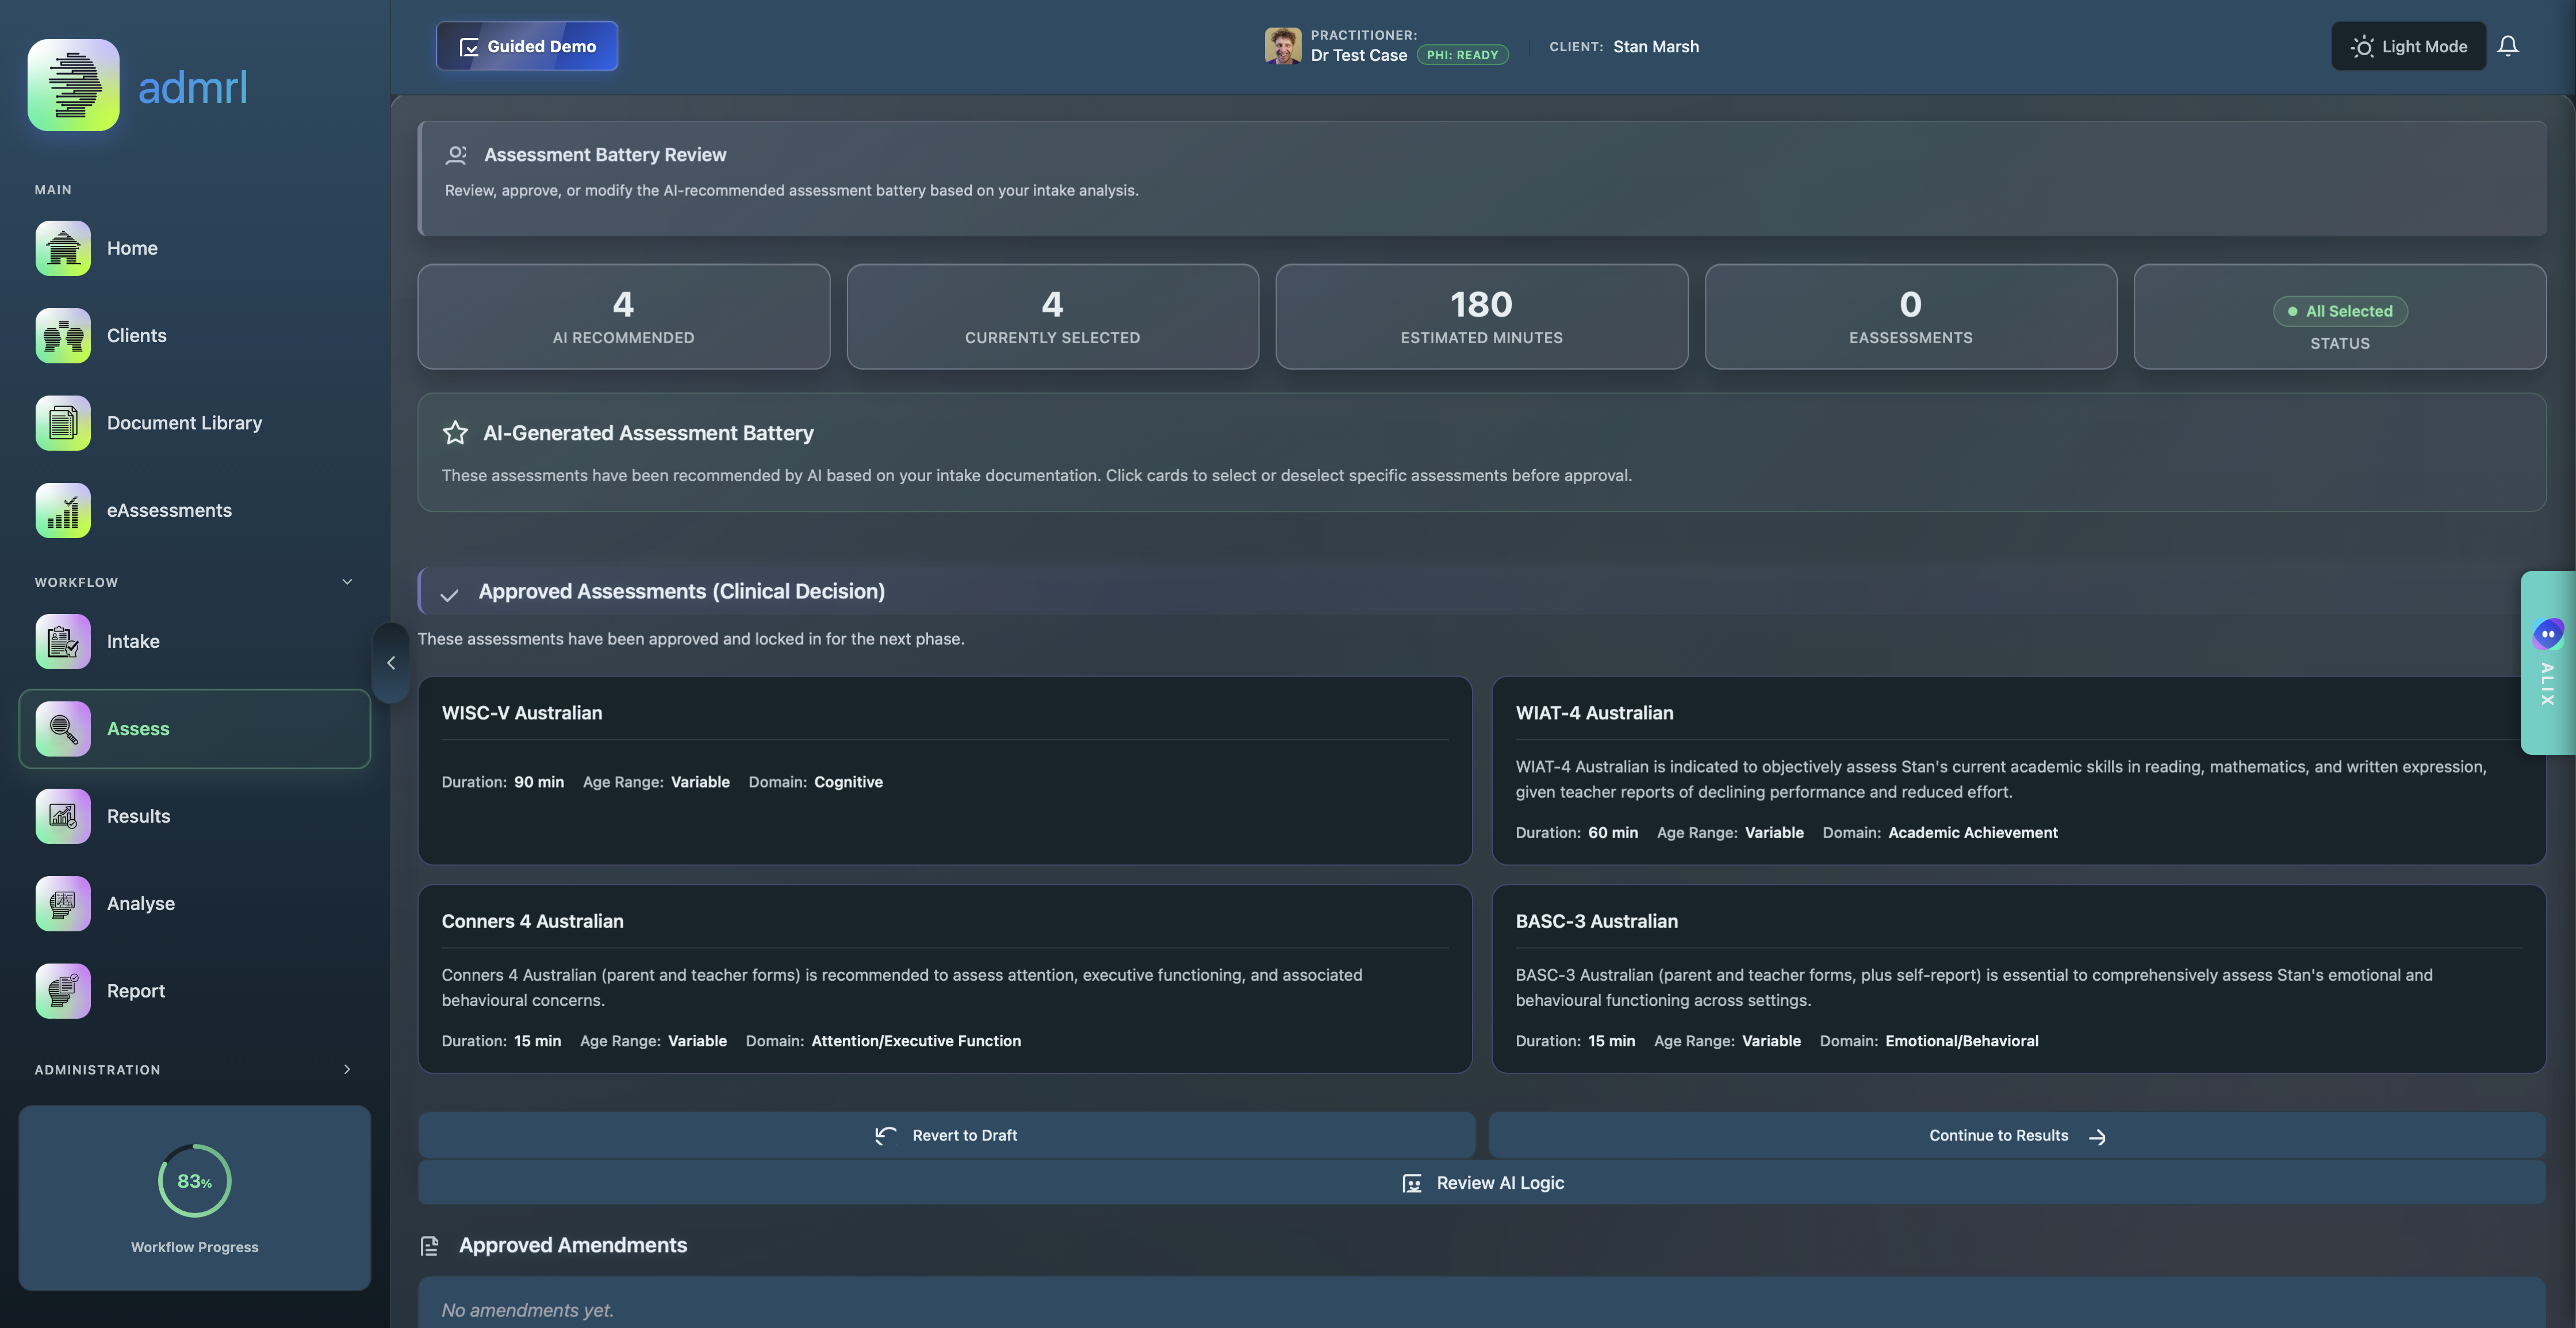Toggle Light Mode theme

tap(2408, 46)
